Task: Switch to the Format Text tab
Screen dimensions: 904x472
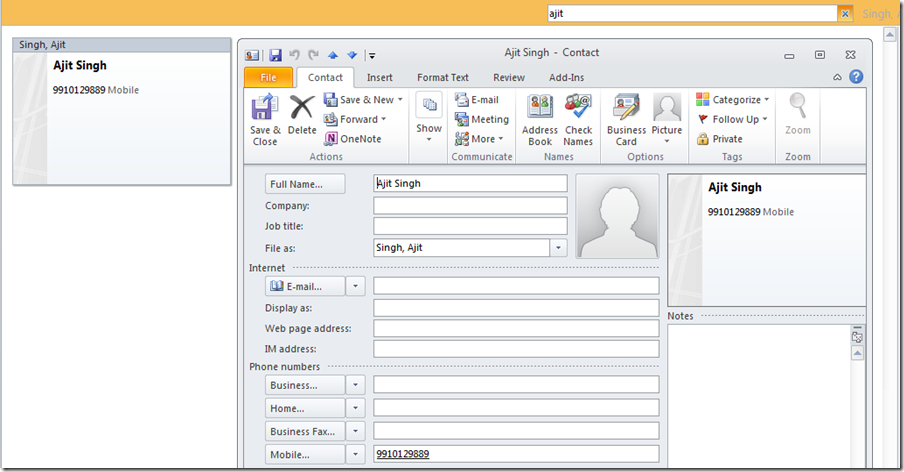Action: [443, 77]
